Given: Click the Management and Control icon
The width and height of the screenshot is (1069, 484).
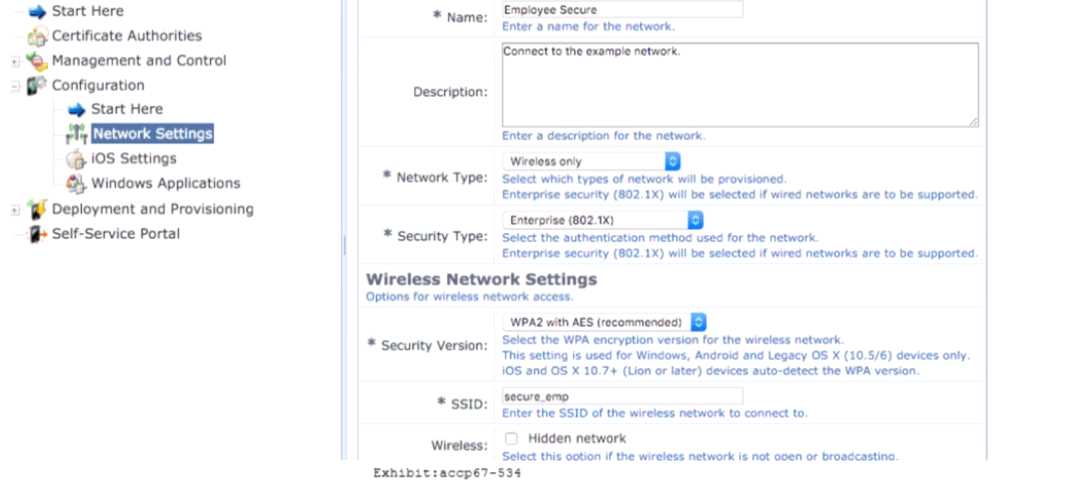Looking at the screenshot, I should click(x=37, y=61).
